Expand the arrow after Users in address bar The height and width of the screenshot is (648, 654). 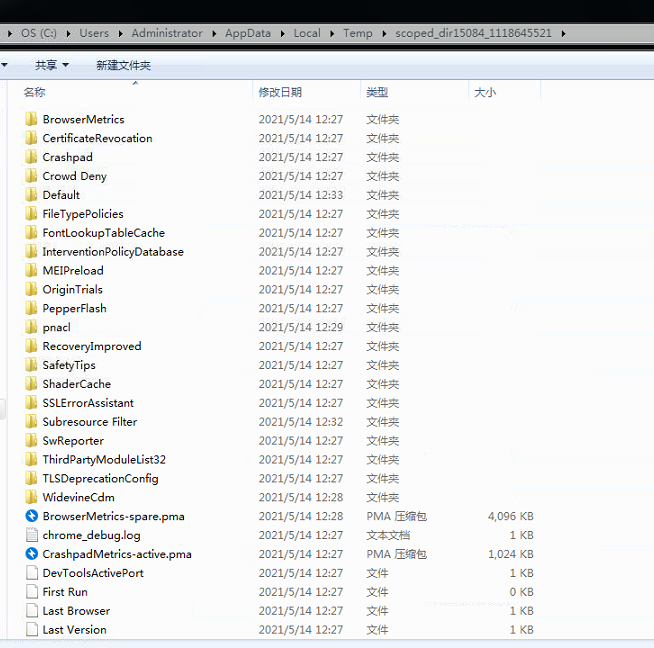(120, 33)
